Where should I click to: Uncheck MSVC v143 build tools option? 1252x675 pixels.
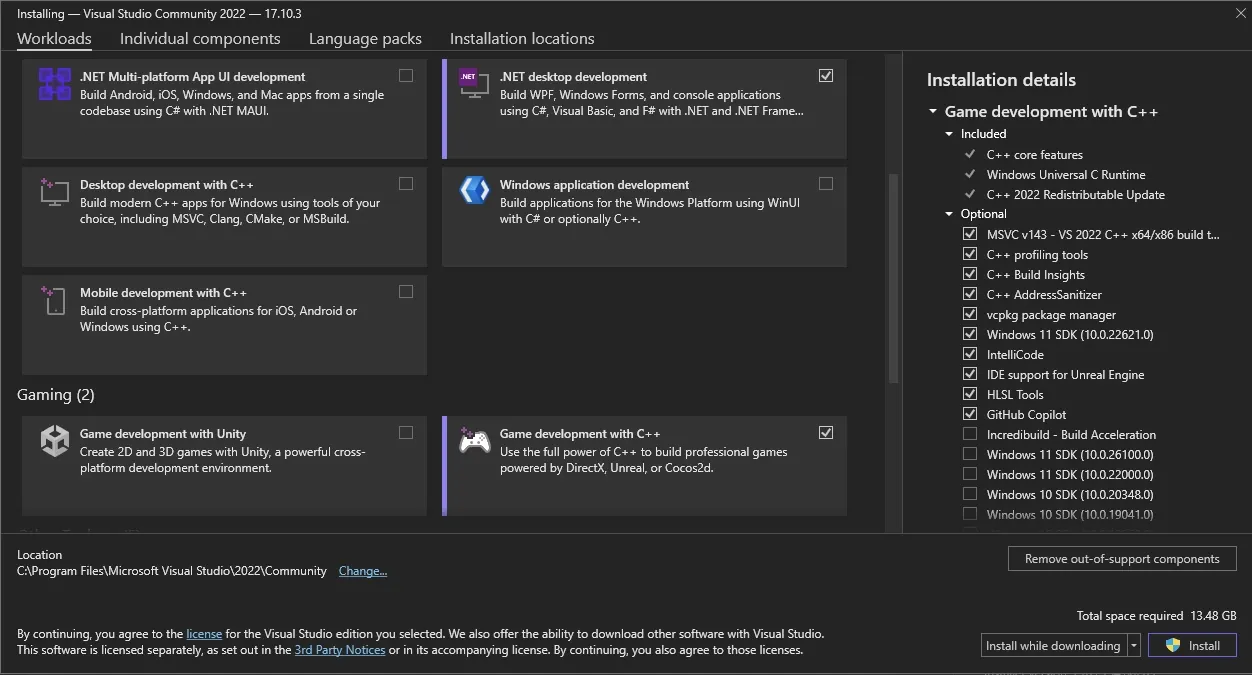coord(969,234)
